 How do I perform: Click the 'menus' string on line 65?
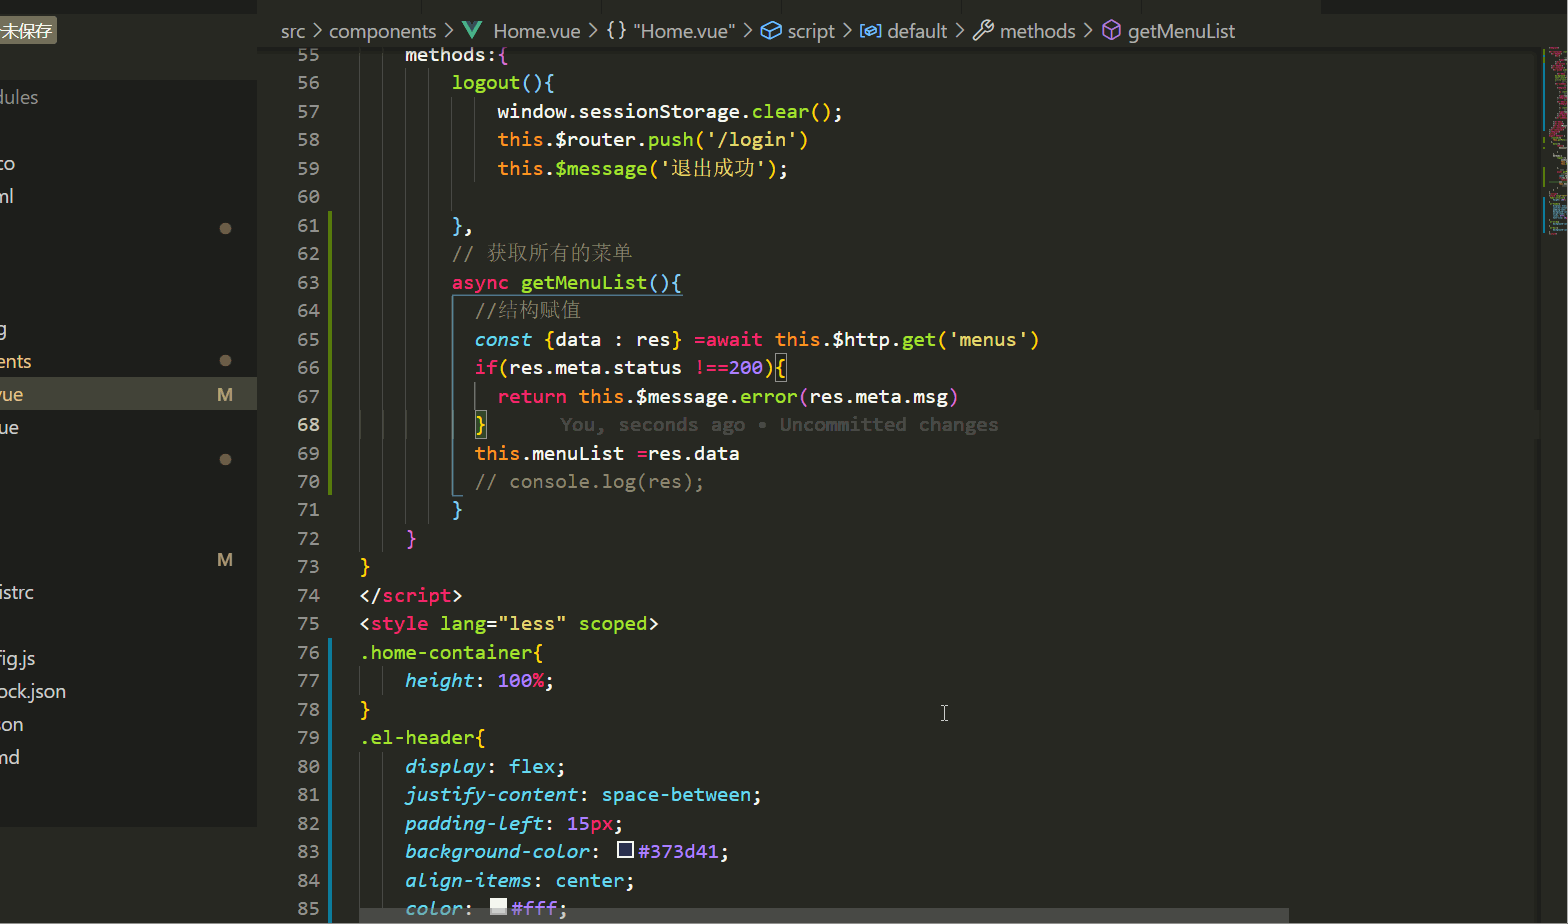pos(988,340)
